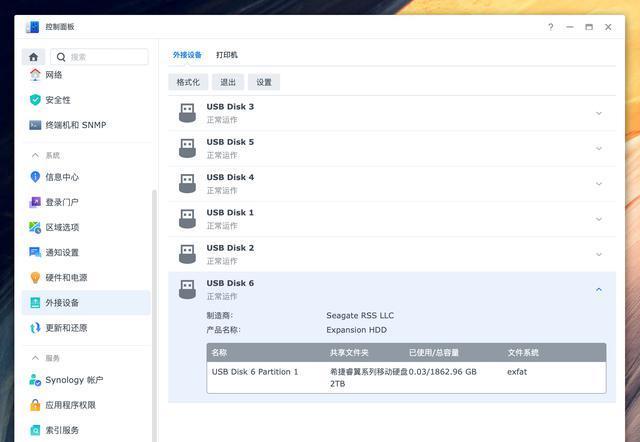Click the Seagate RSS LLC manufacturer
The width and height of the screenshot is (640, 442).
point(360,315)
